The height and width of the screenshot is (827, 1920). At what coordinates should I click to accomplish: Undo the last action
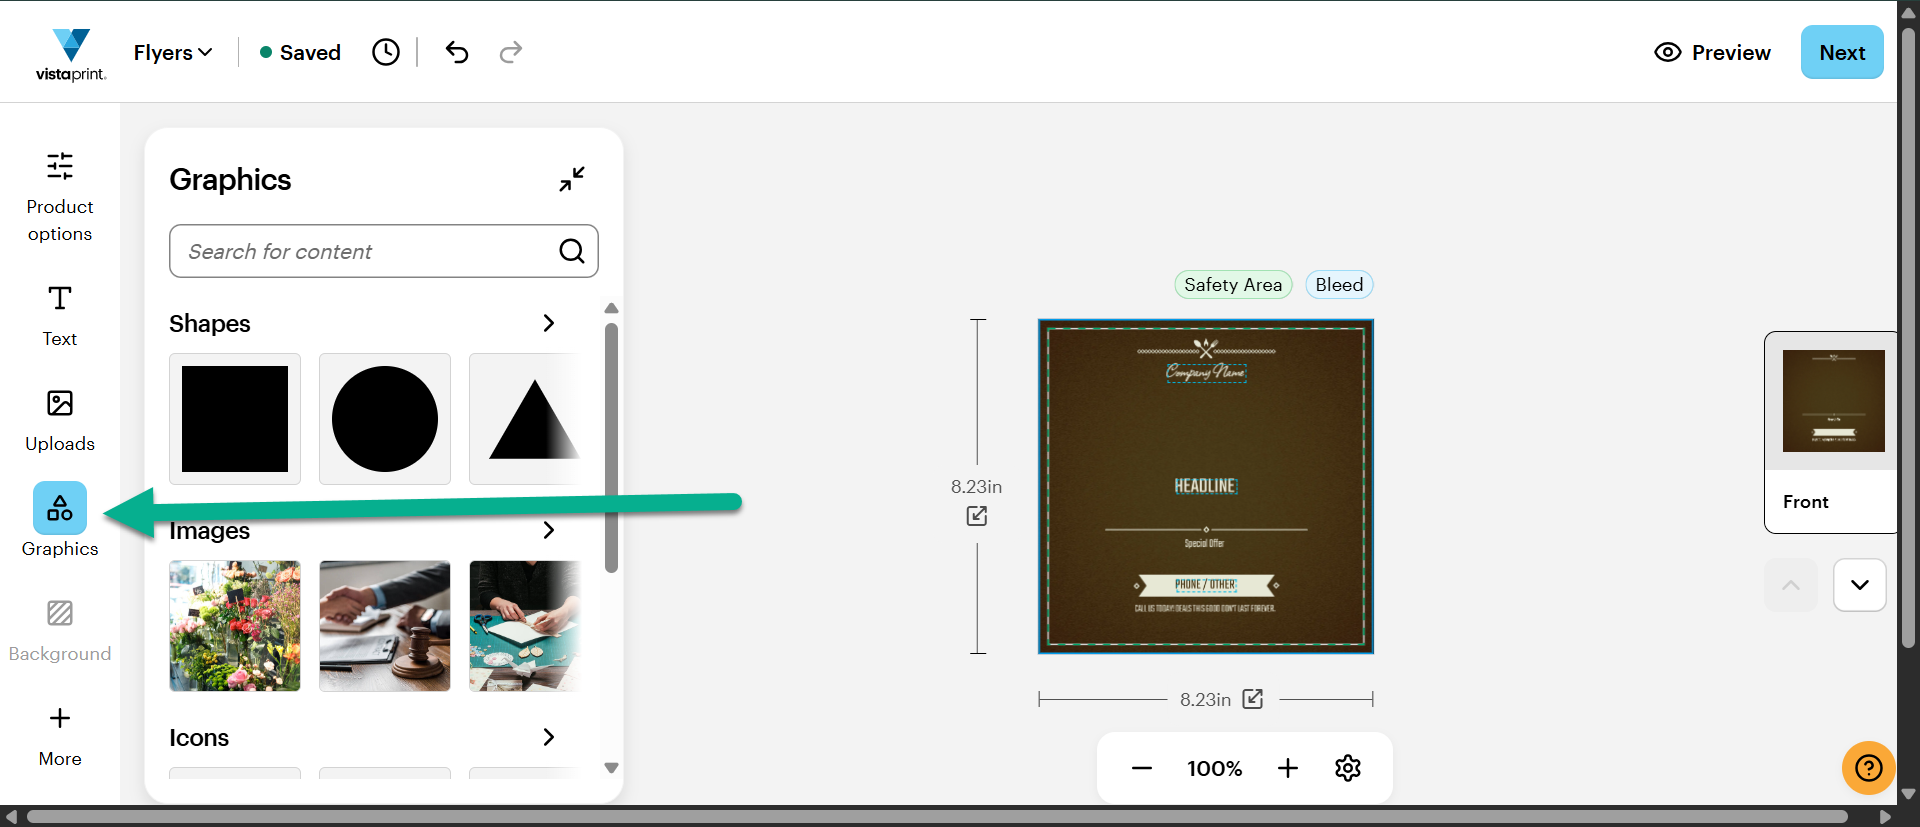pyautogui.click(x=457, y=52)
